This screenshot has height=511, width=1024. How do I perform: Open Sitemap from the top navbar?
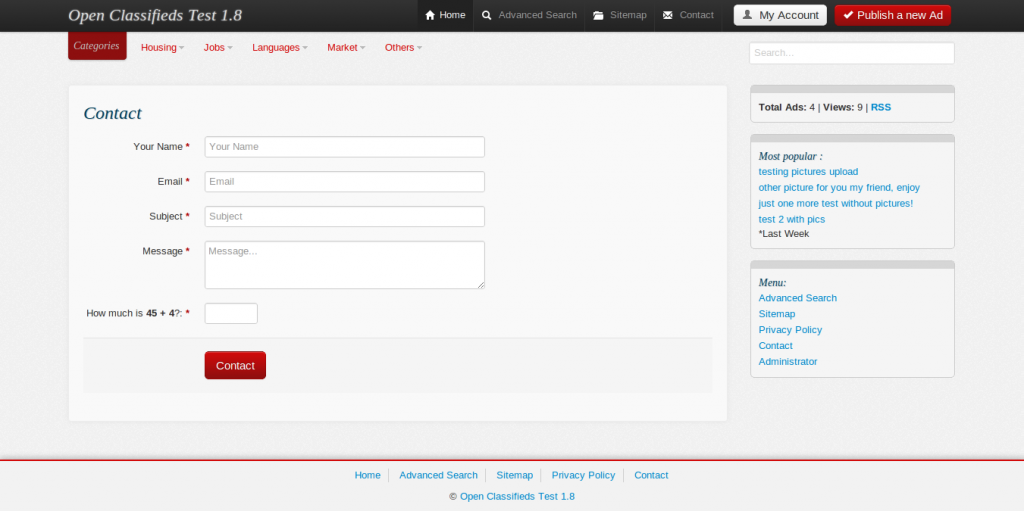pos(620,15)
